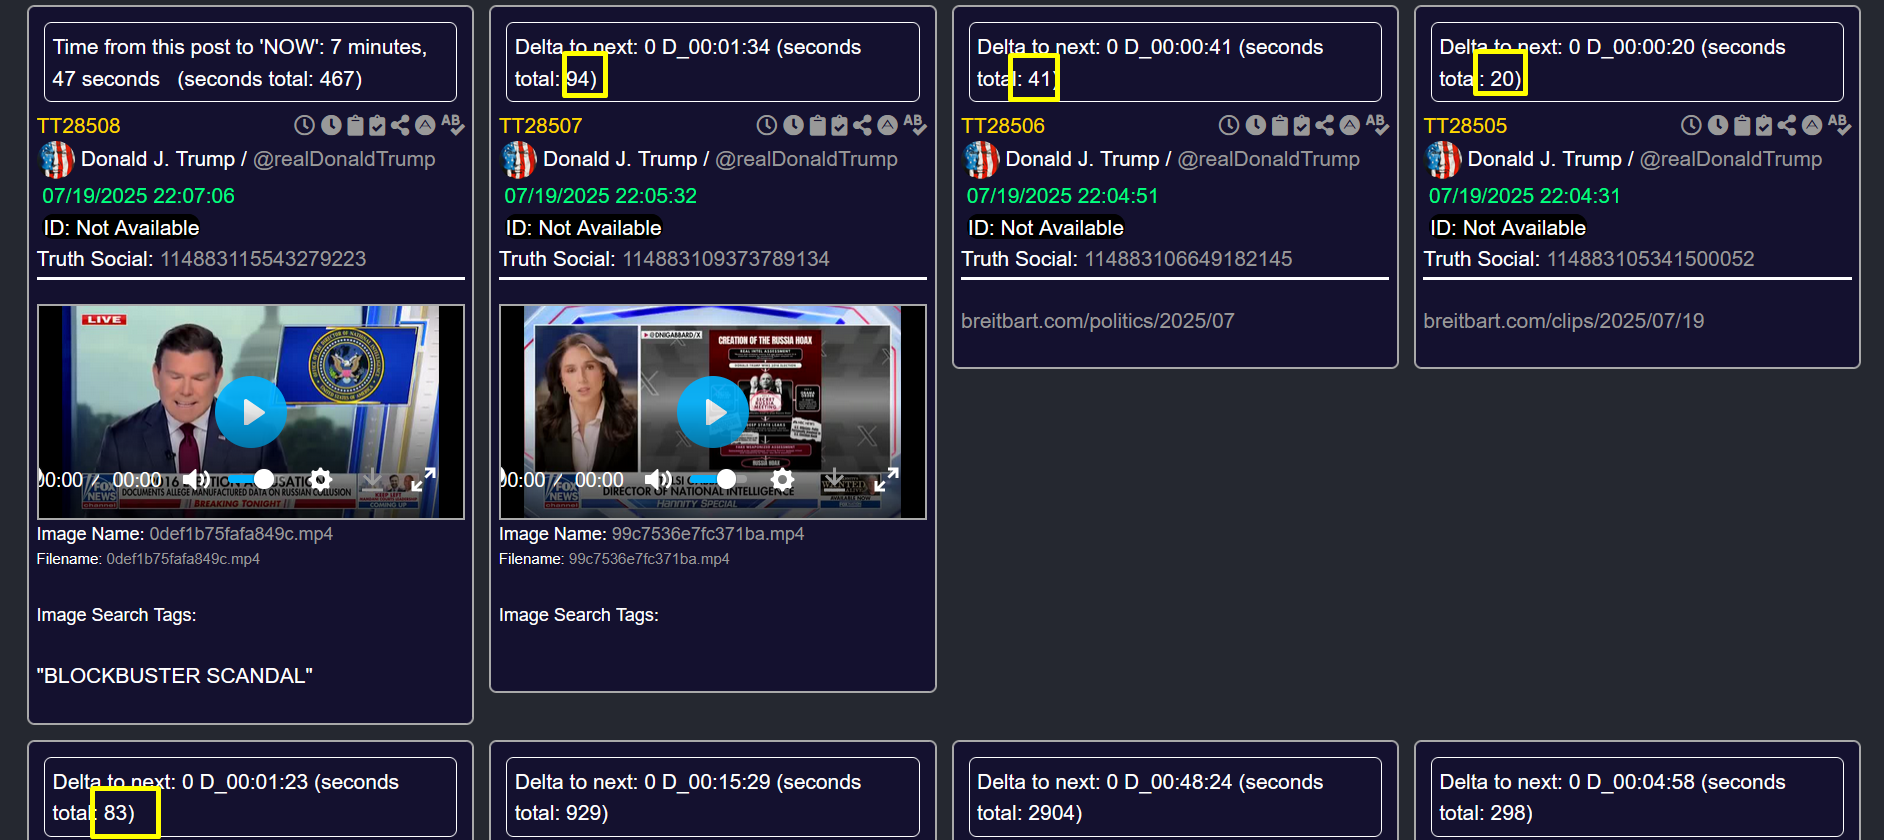Click Truth Social ID 114883115543279223
The width and height of the screenshot is (1884, 840).
click(x=264, y=259)
